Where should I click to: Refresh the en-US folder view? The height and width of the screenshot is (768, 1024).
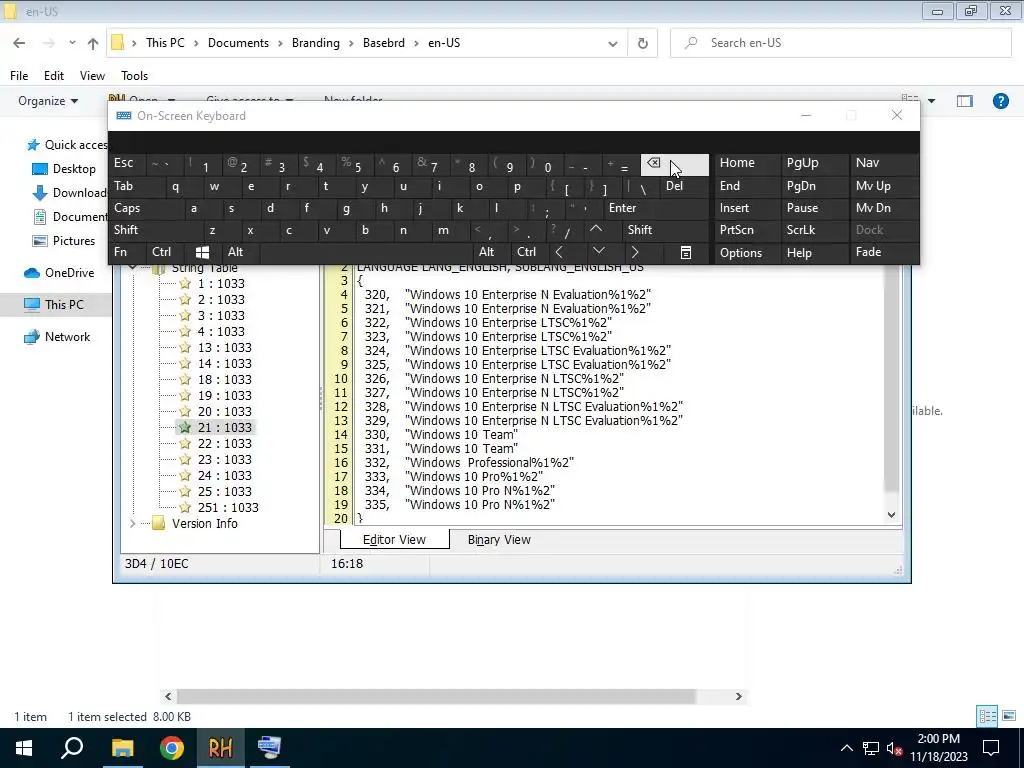[x=643, y=43]
